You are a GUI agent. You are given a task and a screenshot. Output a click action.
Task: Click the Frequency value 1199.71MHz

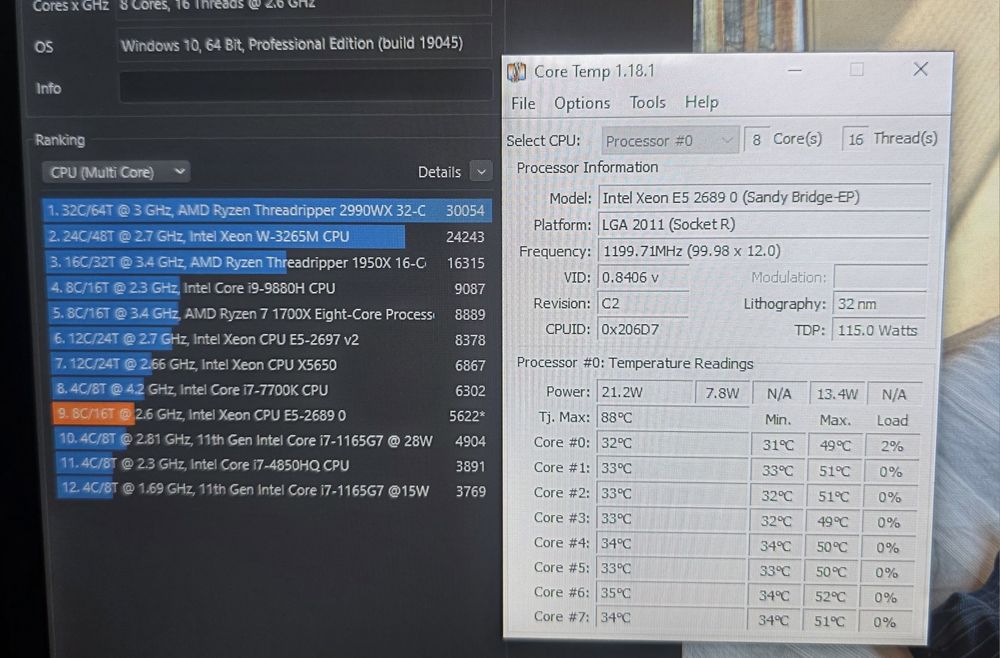point(763,251)
